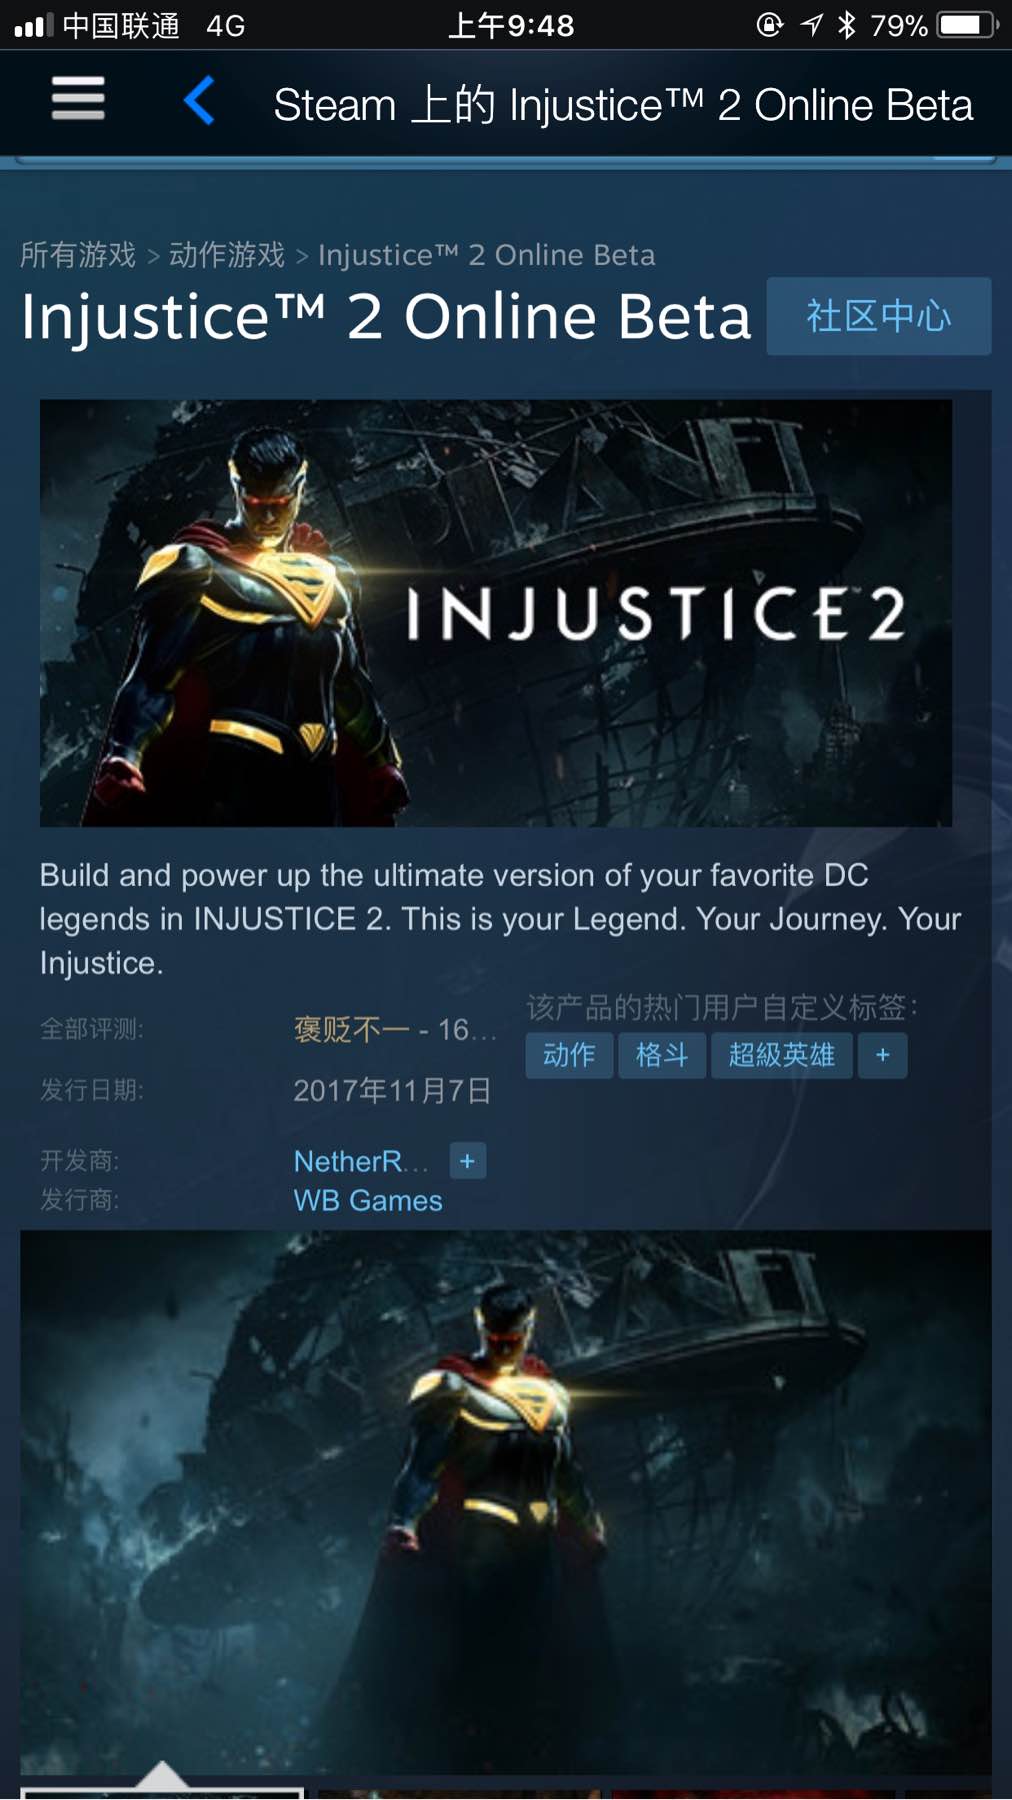The height and width of the screenshot is (1800, 1012).
Task: Go to 动作游戏 breadcrumb
Action: 227,255
